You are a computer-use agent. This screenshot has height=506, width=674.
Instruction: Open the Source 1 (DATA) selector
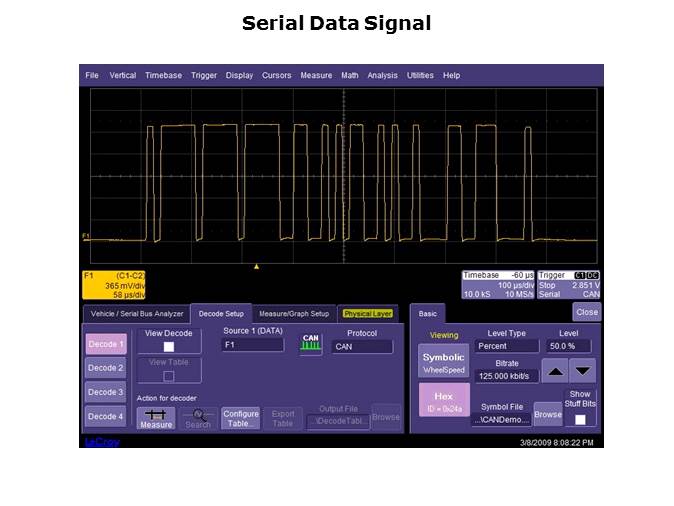coord(252,346)
